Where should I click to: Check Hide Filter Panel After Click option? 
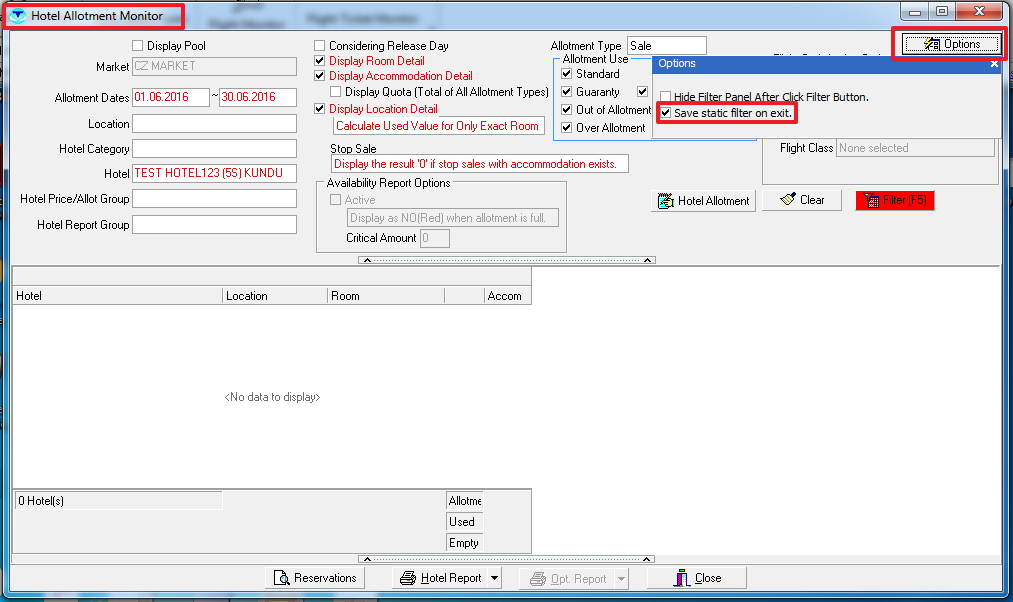click(x=665, y=97)
